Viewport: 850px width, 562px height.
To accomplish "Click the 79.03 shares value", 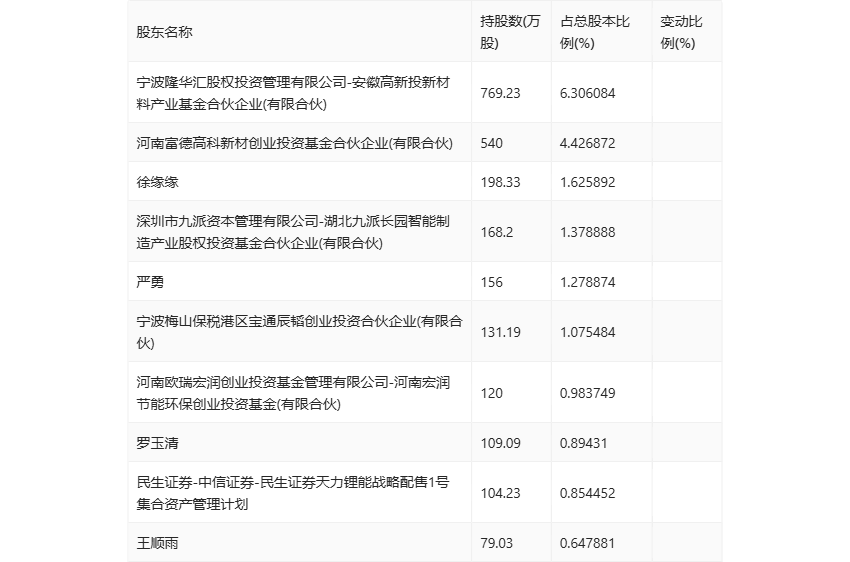I will [x=496, y=542].
